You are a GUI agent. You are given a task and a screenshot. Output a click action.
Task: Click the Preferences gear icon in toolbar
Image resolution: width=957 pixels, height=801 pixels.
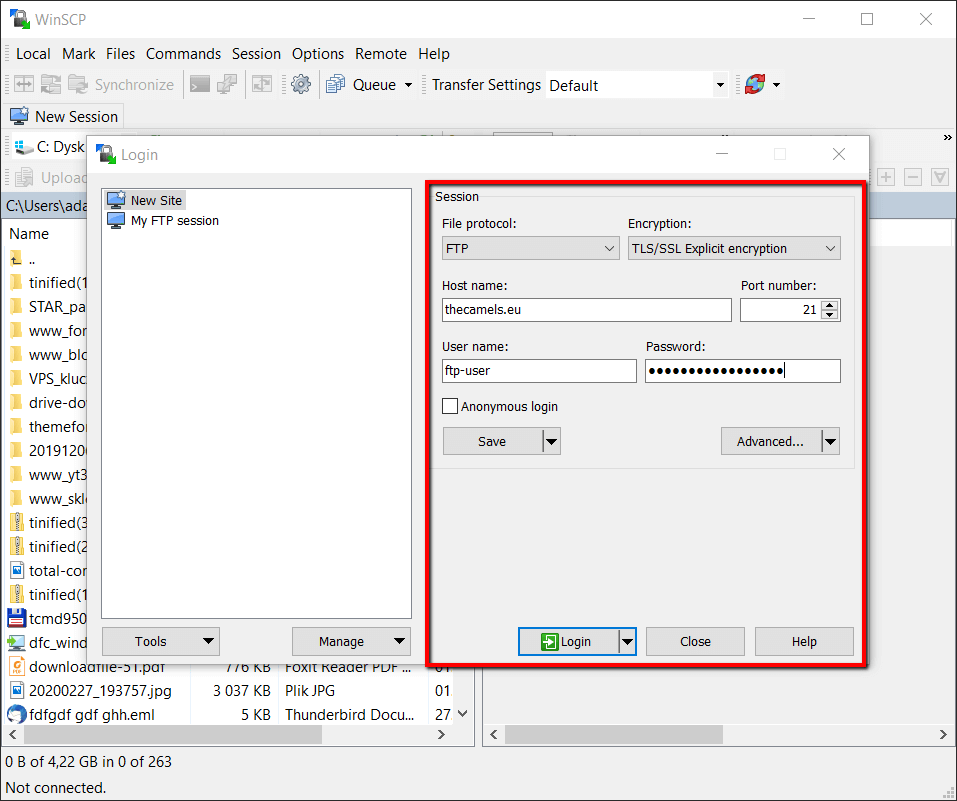[x=301, y=85]
